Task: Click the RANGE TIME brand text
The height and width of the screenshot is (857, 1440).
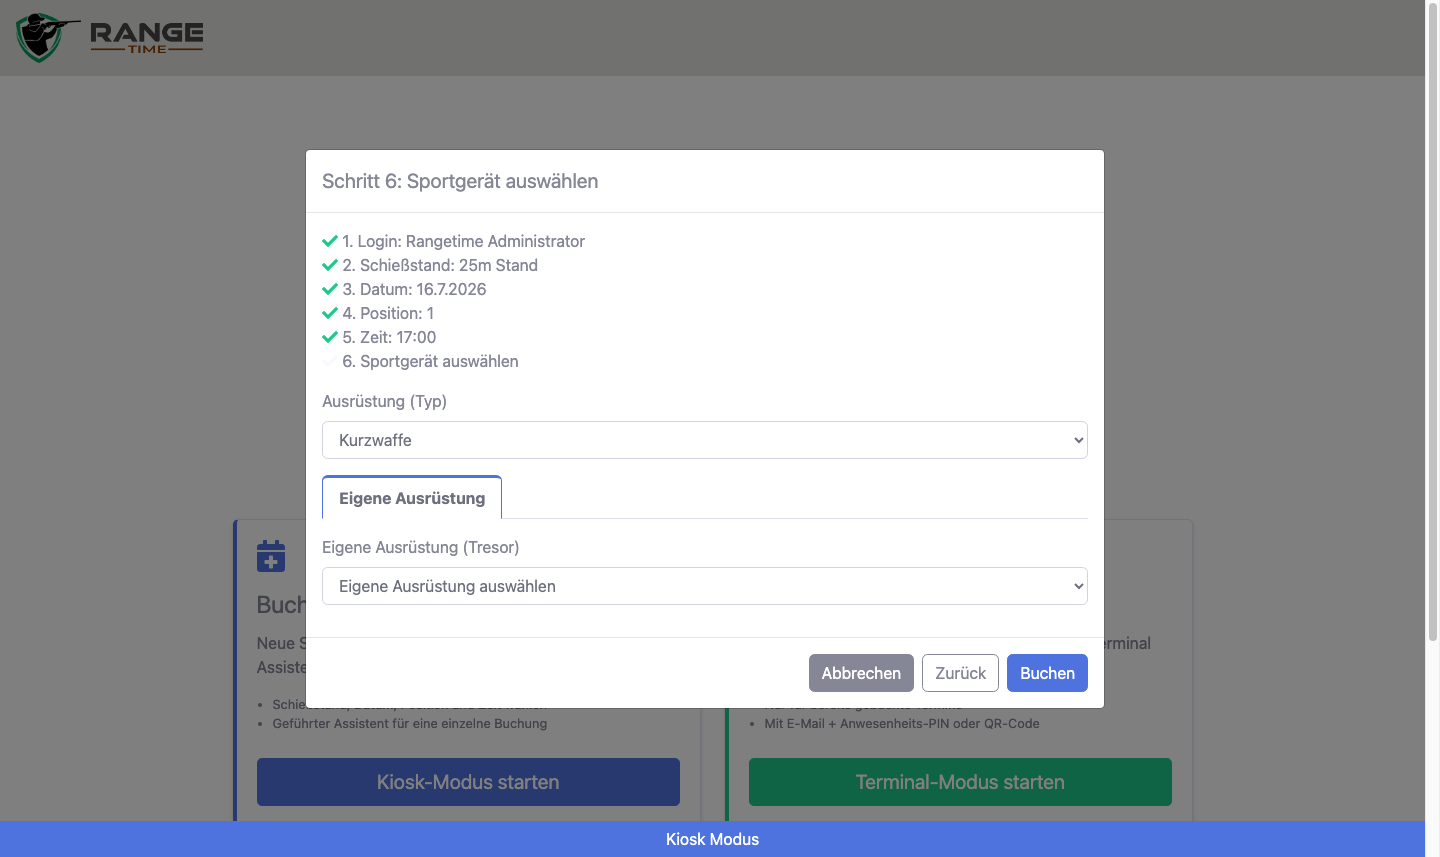Action: pos(147,38)
